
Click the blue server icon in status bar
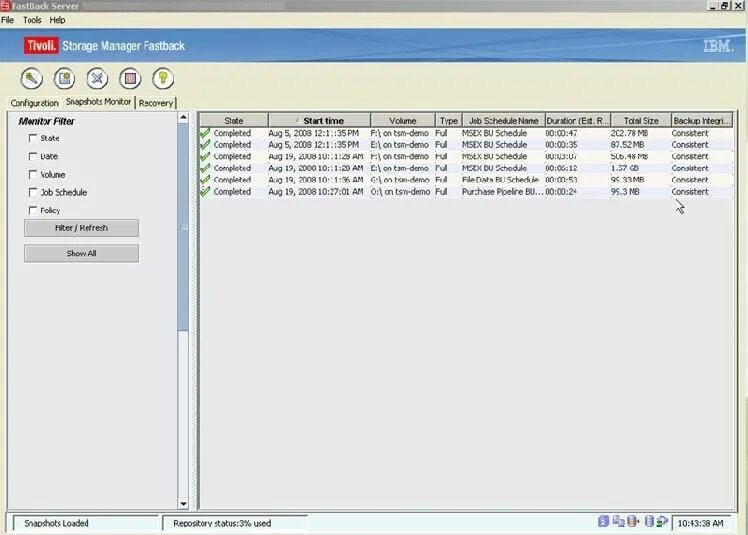pyautogui.click(x=603, y=521)
